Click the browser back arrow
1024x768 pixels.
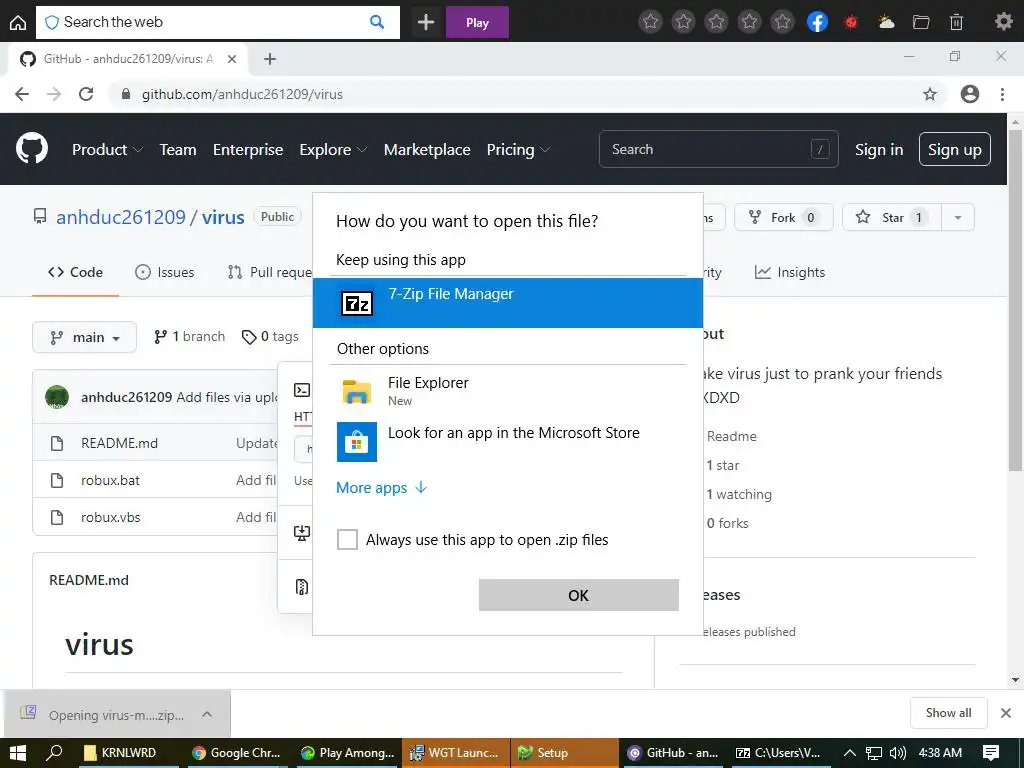[22, 94]
